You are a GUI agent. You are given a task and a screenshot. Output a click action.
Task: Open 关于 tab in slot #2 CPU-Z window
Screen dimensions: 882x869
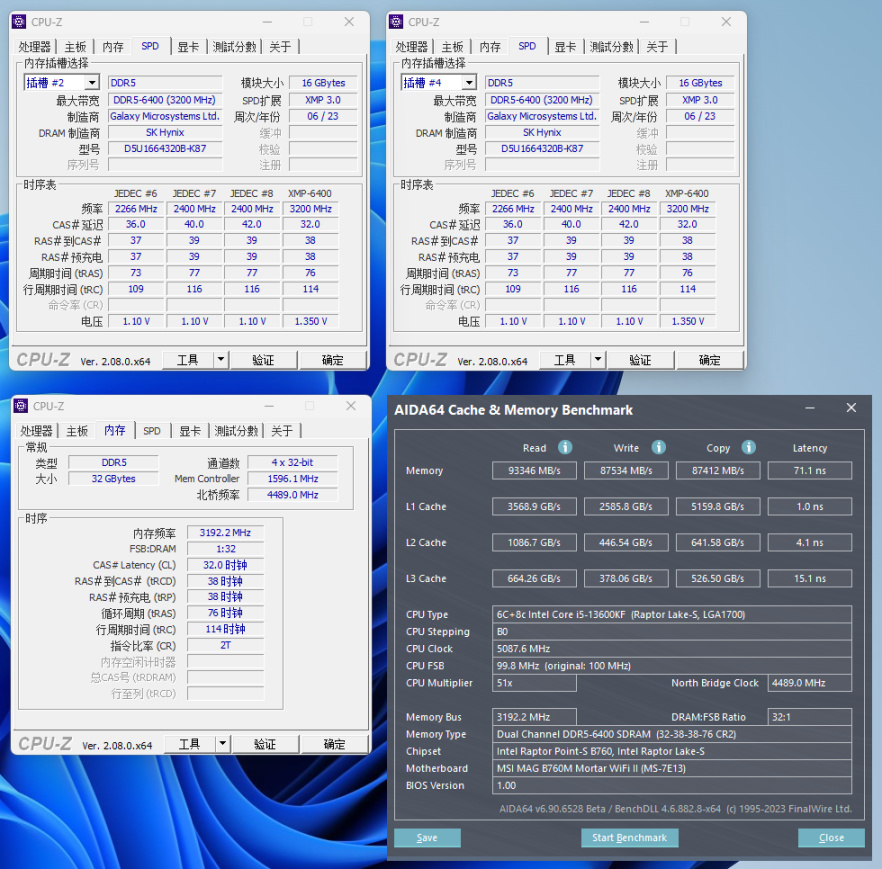(280, 47)
